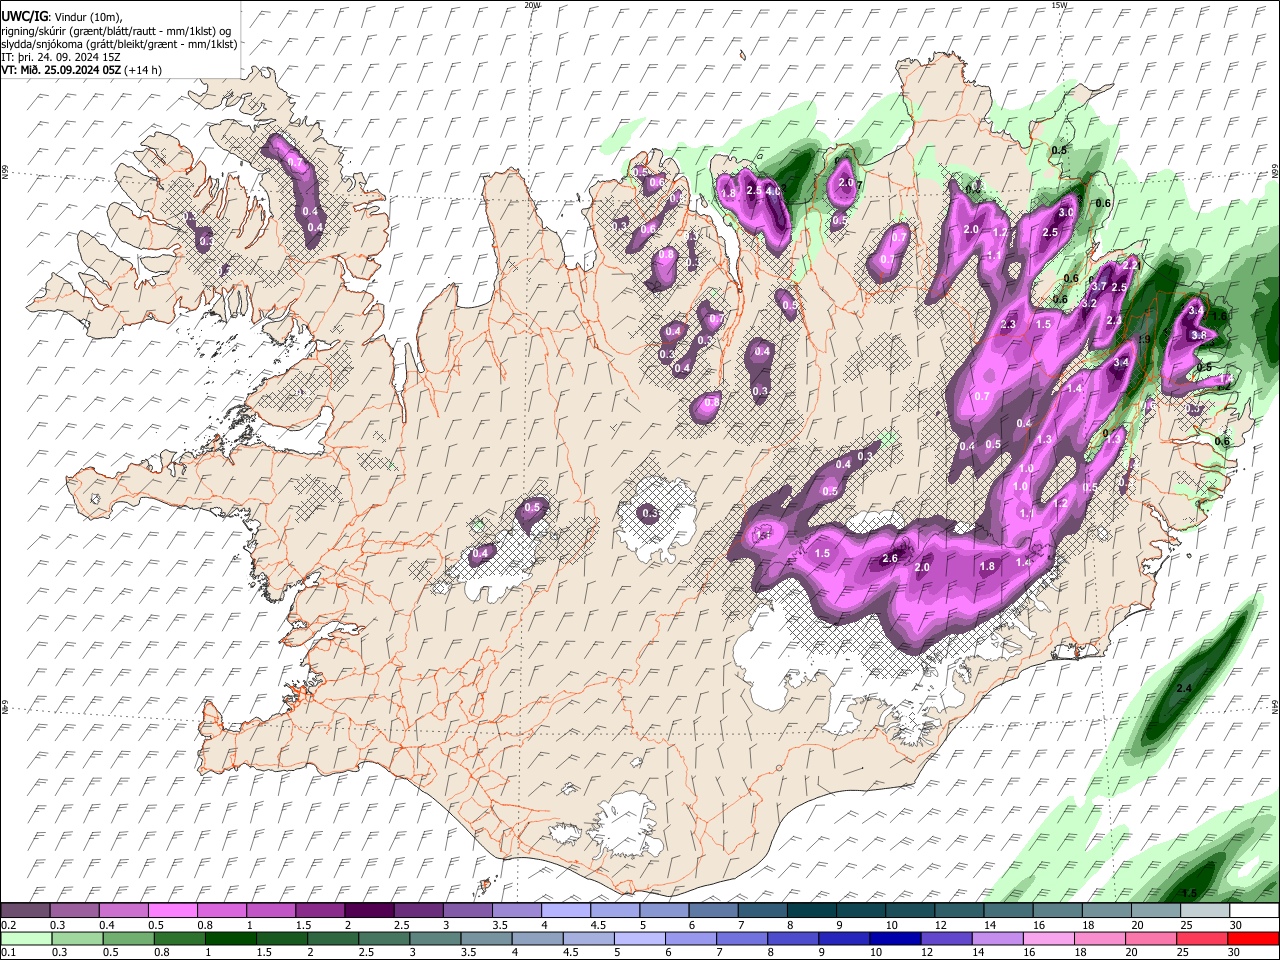
Task: Pick deep blue swatch at 10 in rain legend
Action: [x=897, y=938]
